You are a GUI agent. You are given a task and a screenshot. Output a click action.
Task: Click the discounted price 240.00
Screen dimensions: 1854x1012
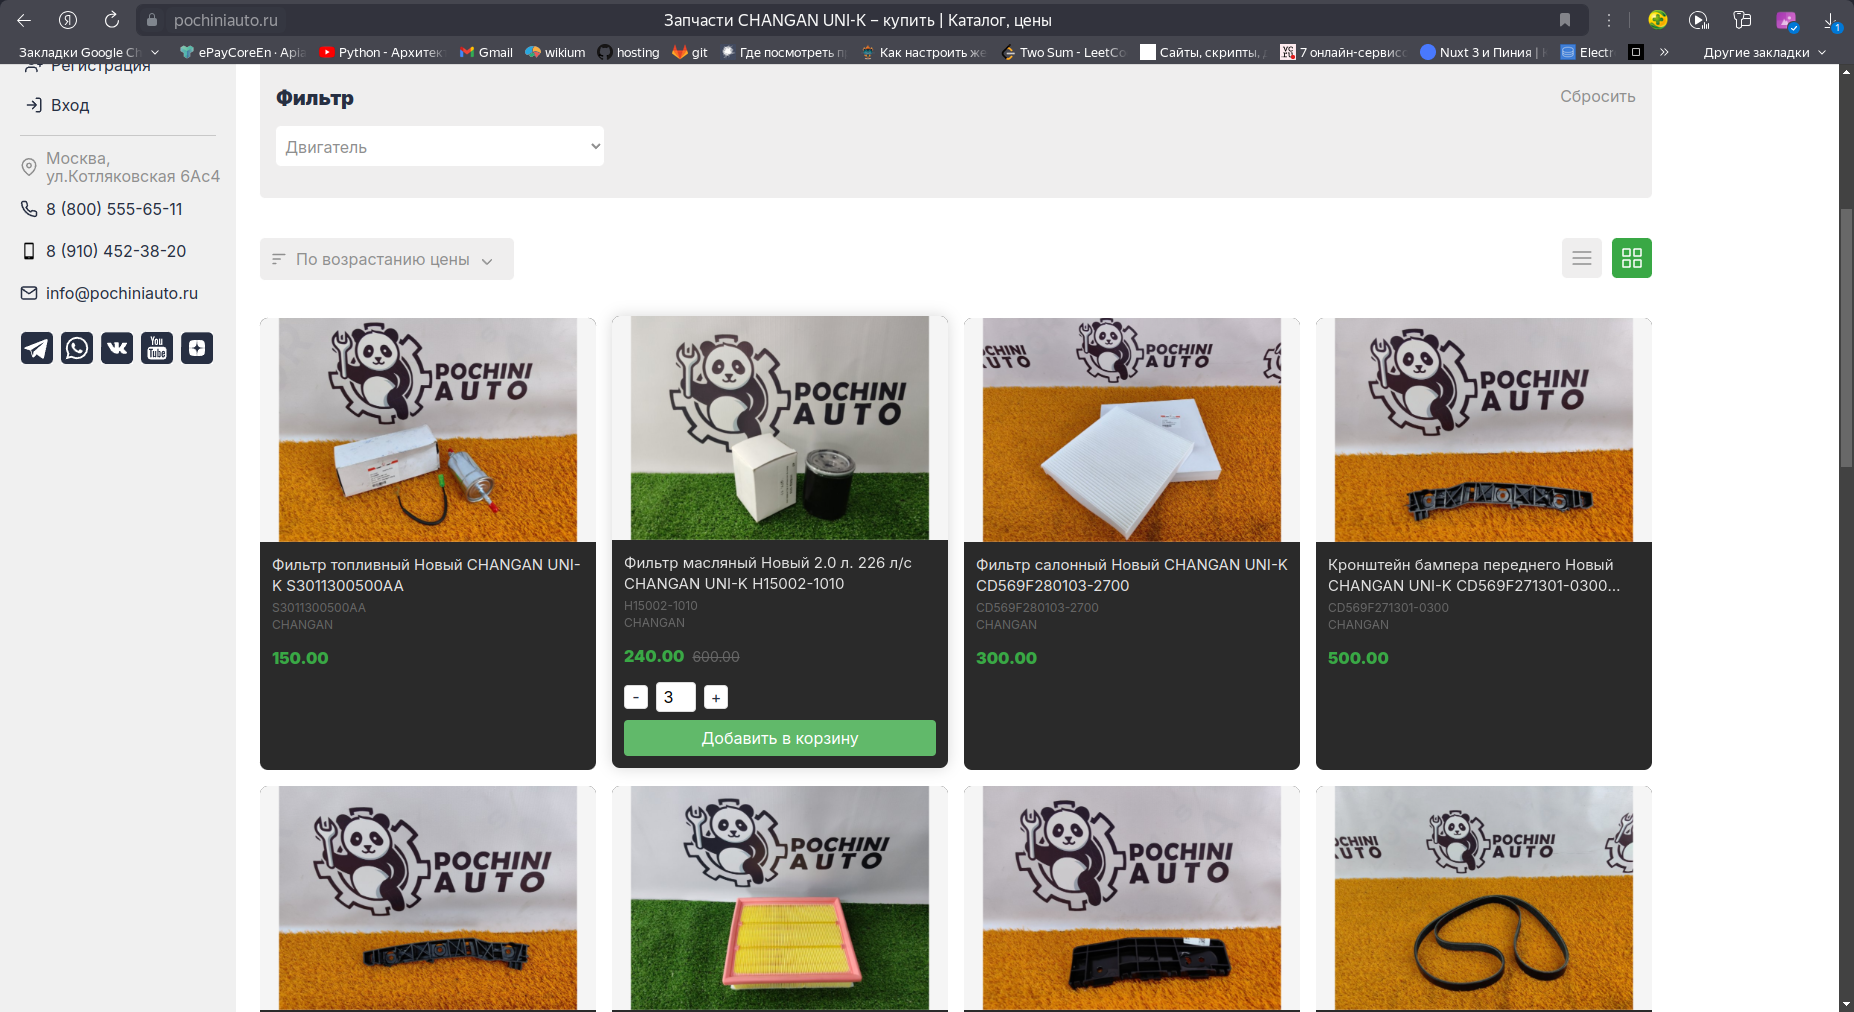point(654,656)
